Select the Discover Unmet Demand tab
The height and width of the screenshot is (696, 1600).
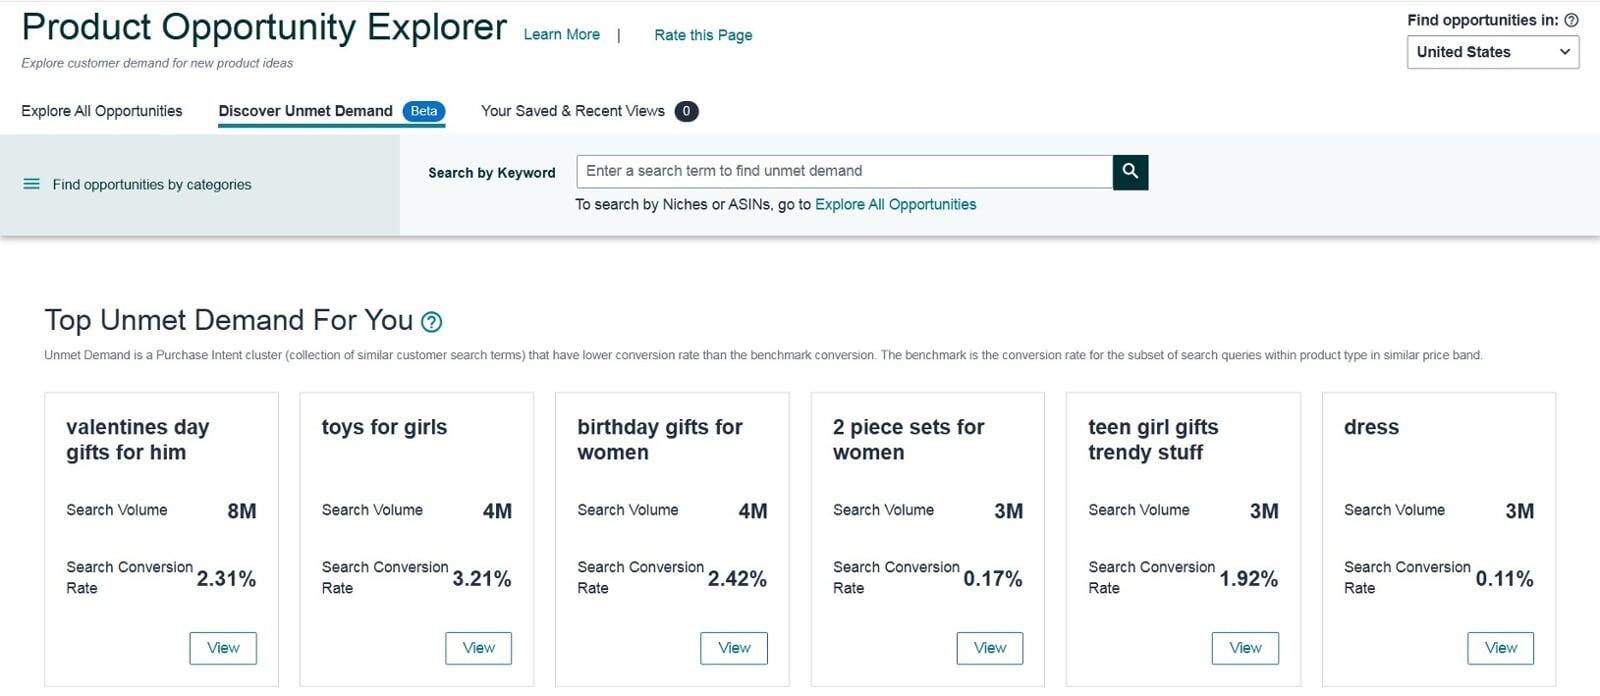coord(304,111)
